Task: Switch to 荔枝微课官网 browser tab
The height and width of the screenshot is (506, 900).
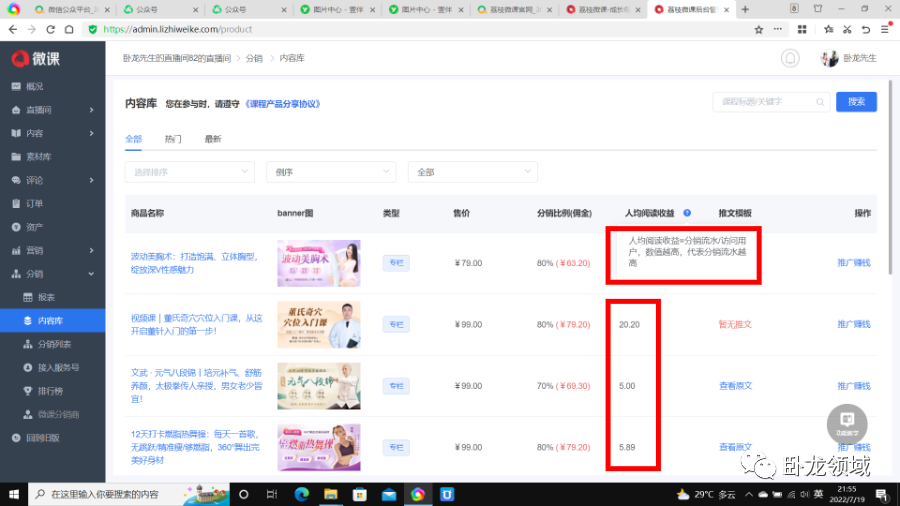Action: pos(514,9)
